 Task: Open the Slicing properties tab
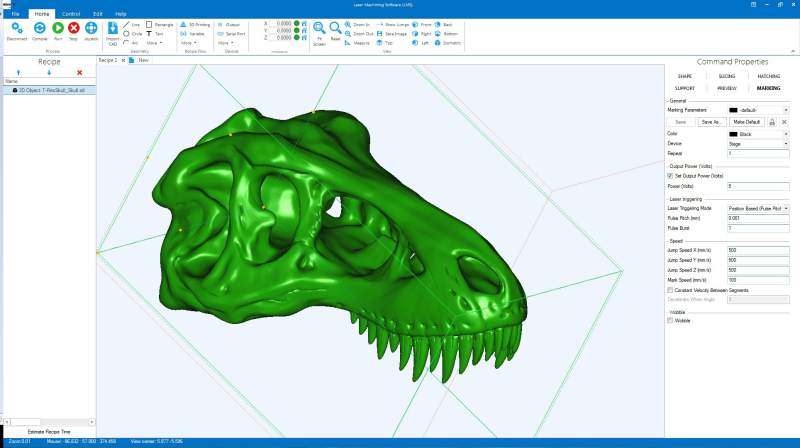(727, 76)
